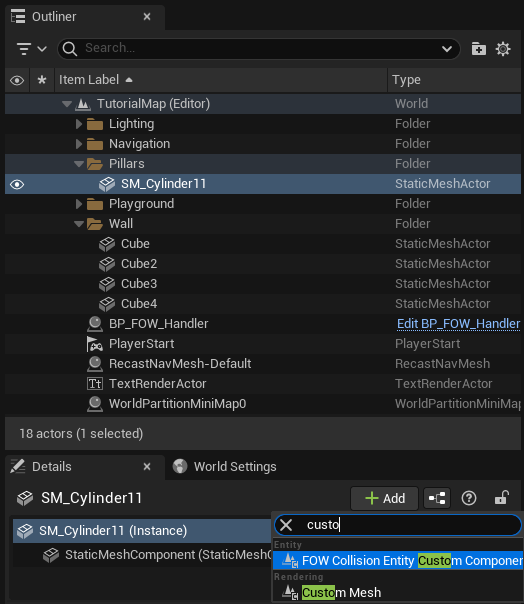Open the filter dropdown chevron
Image resolution: width=524 pixels, height=604 pixels.
tap(42, 49)
